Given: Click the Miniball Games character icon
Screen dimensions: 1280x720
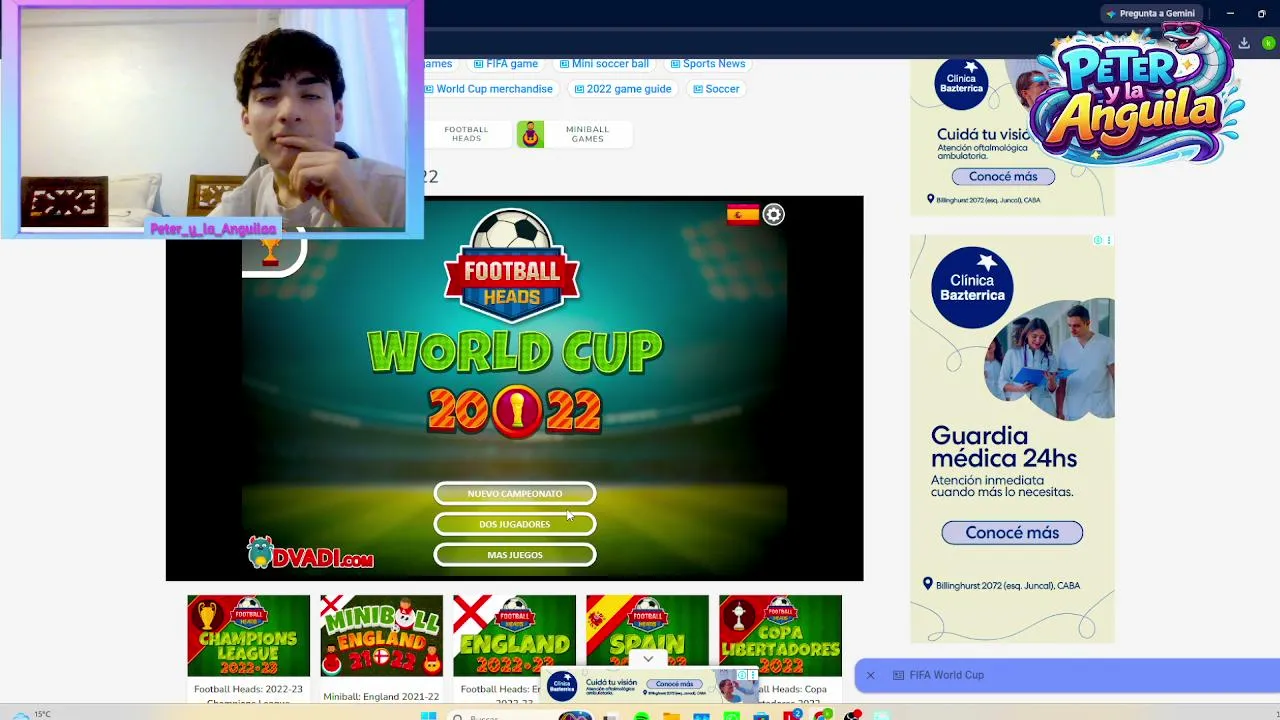Looking at the screenshot, I should (x=530, y=134).
